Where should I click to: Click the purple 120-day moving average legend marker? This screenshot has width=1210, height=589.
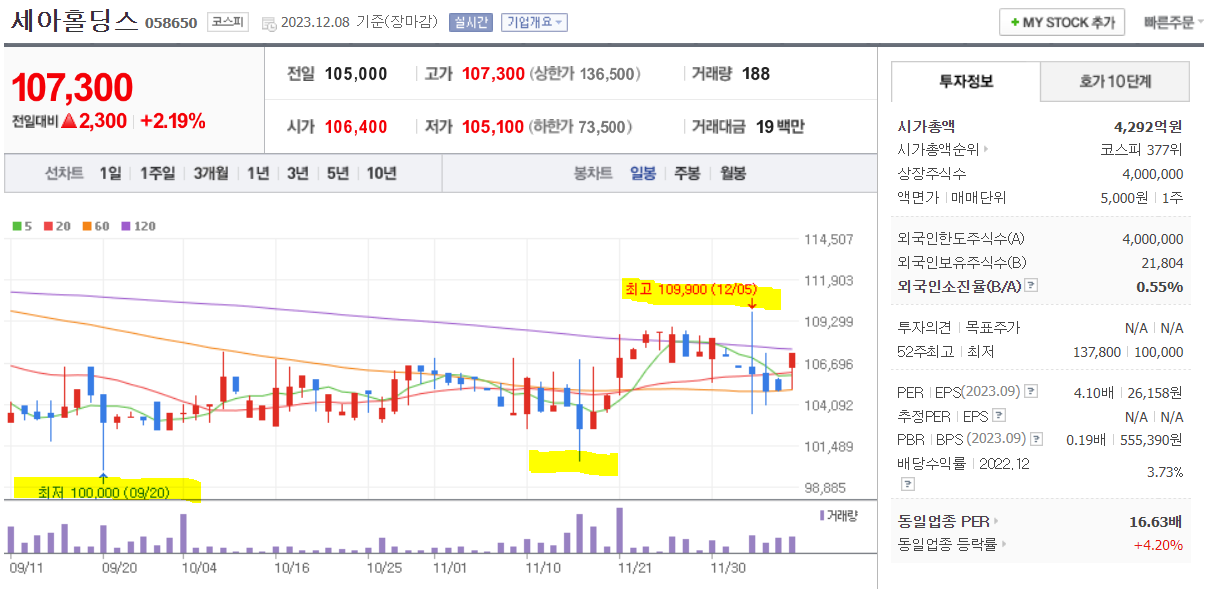[x=127, y=226]
